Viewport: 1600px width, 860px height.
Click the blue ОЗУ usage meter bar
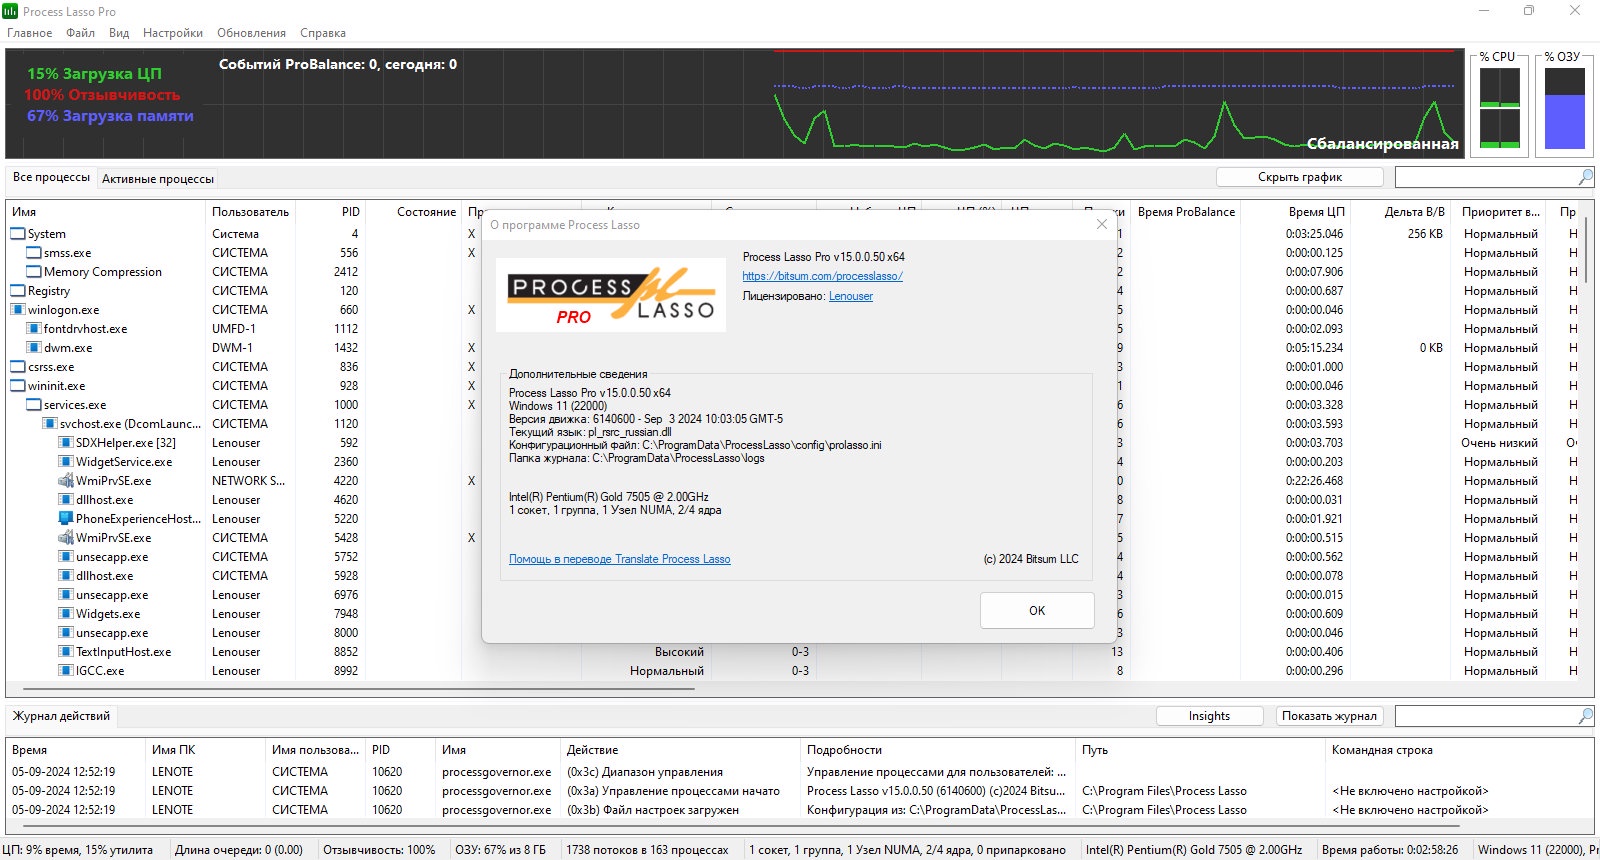pos(1565,122)
